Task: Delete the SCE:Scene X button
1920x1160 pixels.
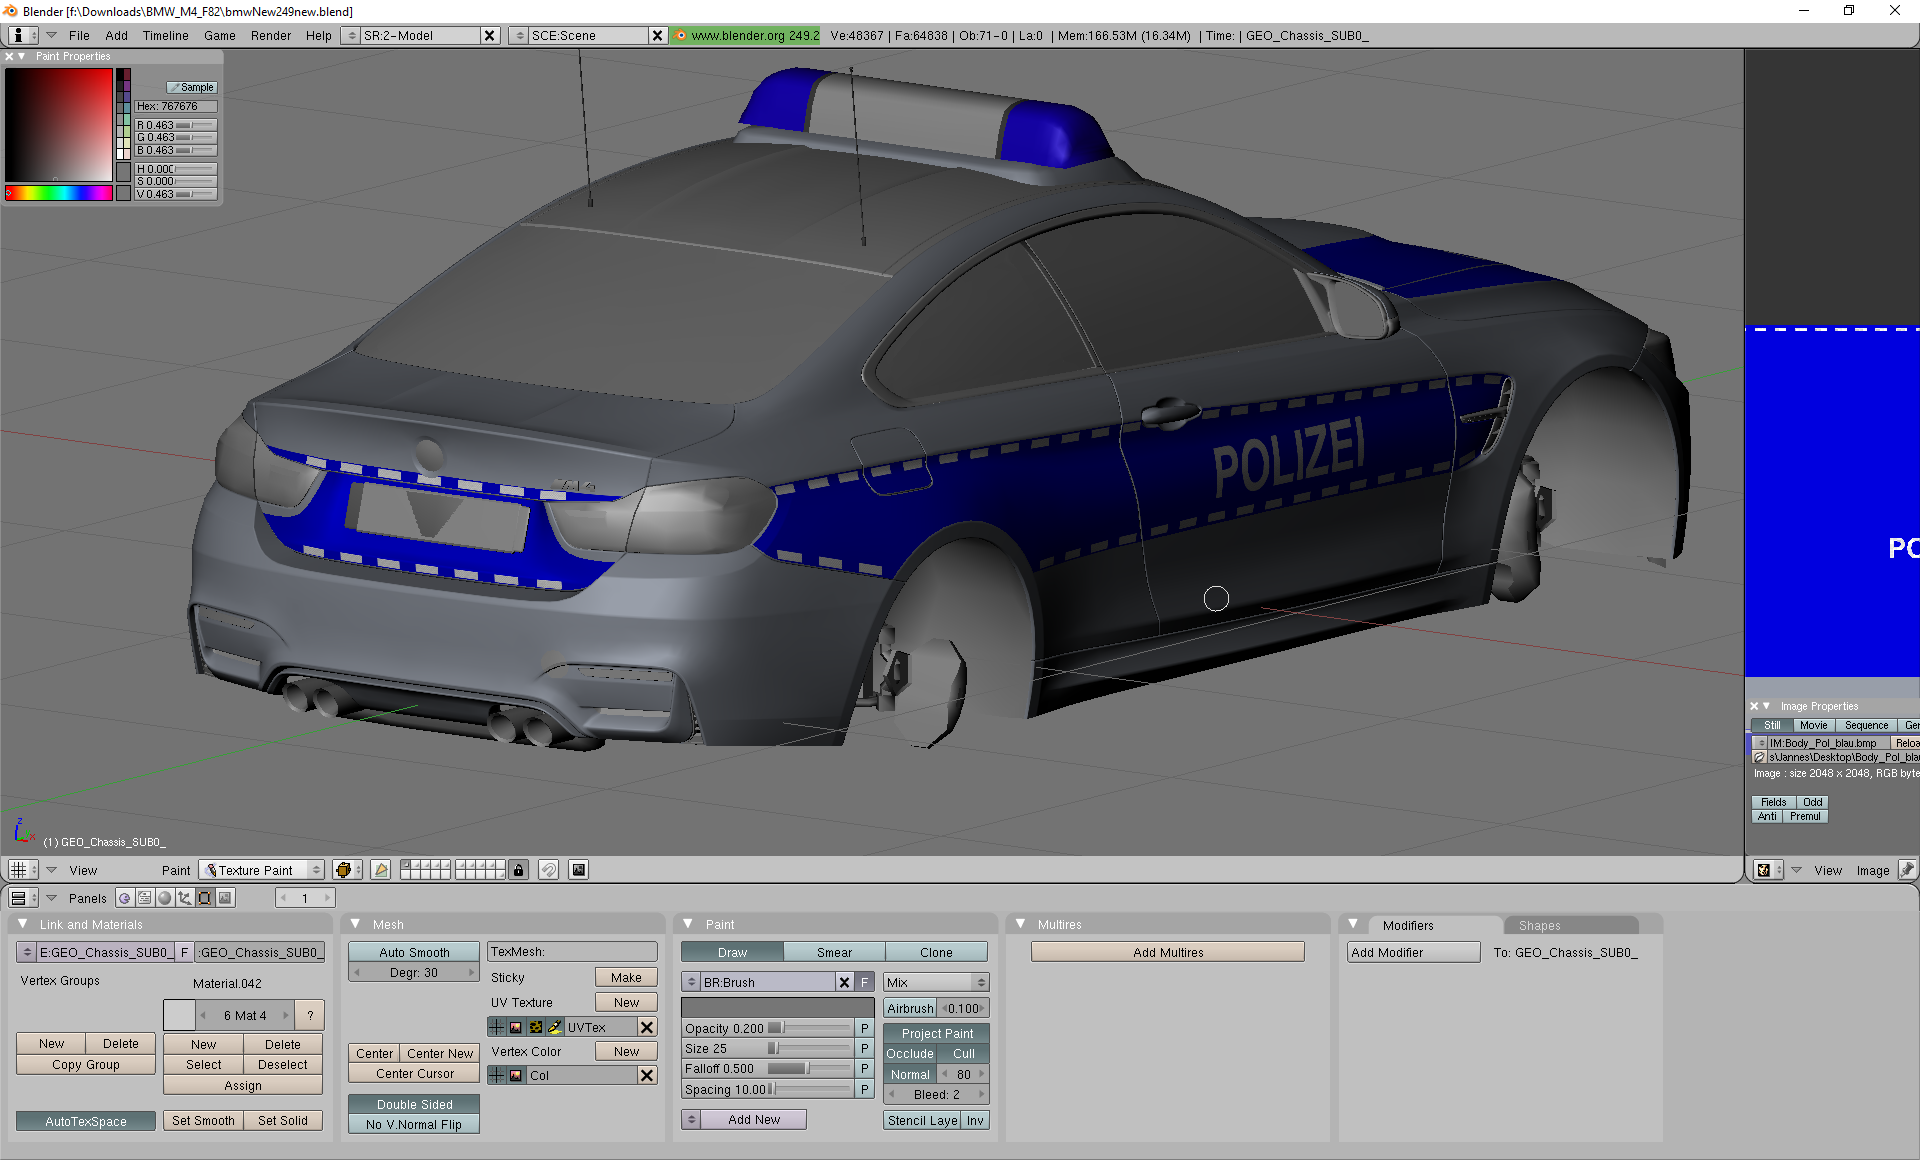Action: tap(658, 35)
